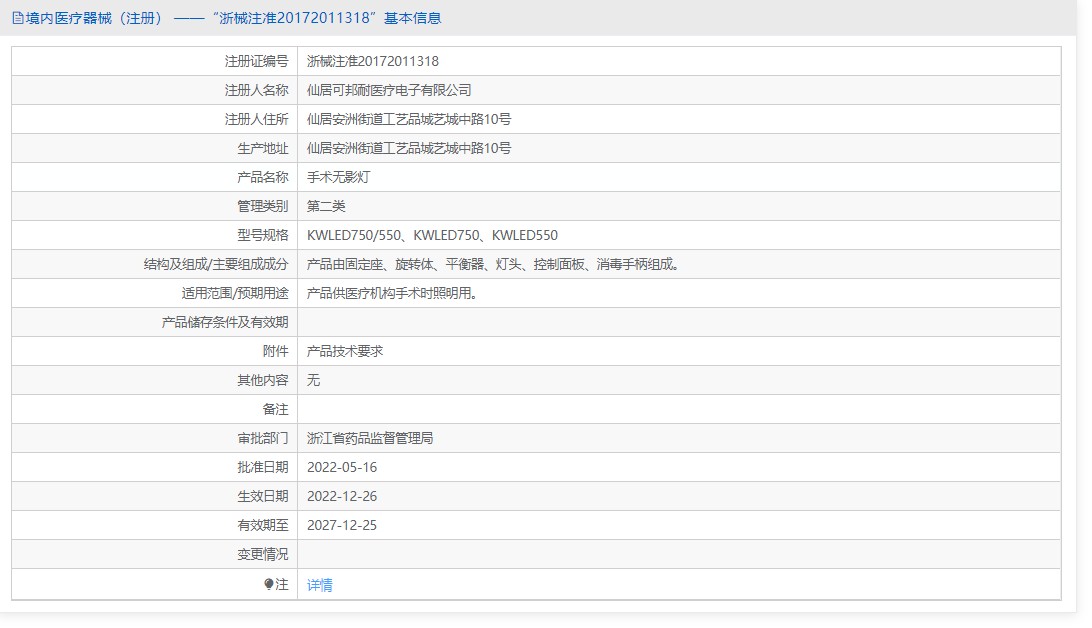Click approval department 浙江省药品监督管理局
The width and height of the screenshot is (1092, 628).
(x=370, y=439)
